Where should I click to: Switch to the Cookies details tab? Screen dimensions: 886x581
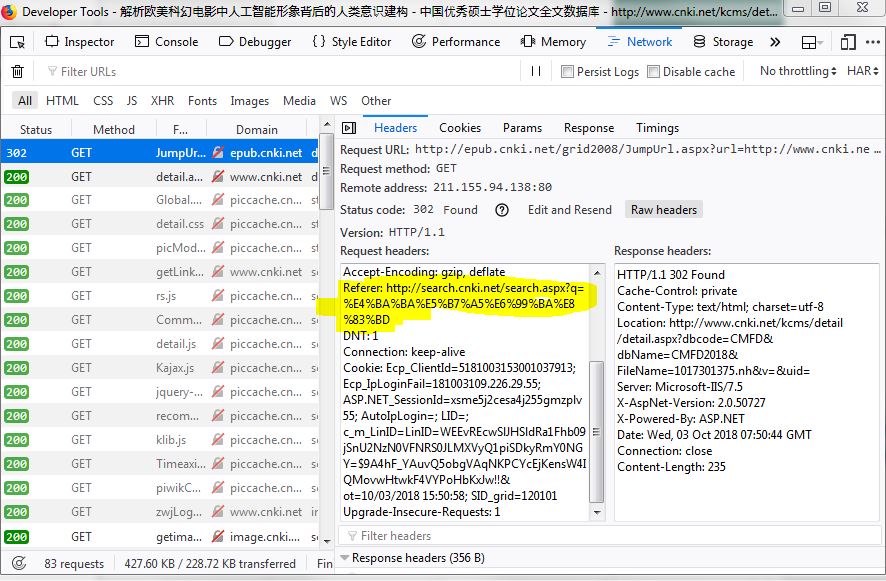tap(460, 128)
